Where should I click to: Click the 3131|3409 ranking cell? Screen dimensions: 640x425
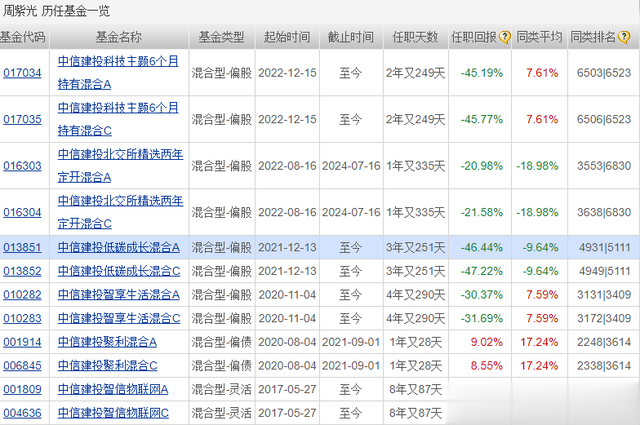click(604, 295)
